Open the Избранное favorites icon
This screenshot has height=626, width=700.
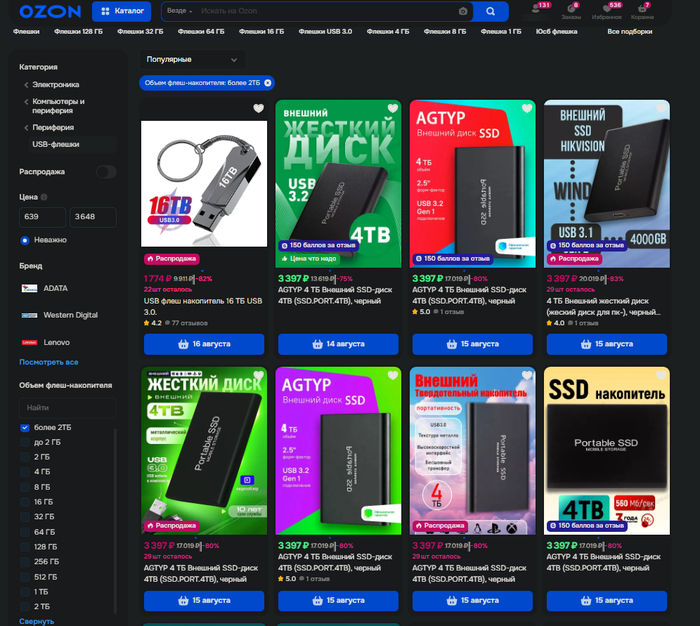click(x=606, y=12)
